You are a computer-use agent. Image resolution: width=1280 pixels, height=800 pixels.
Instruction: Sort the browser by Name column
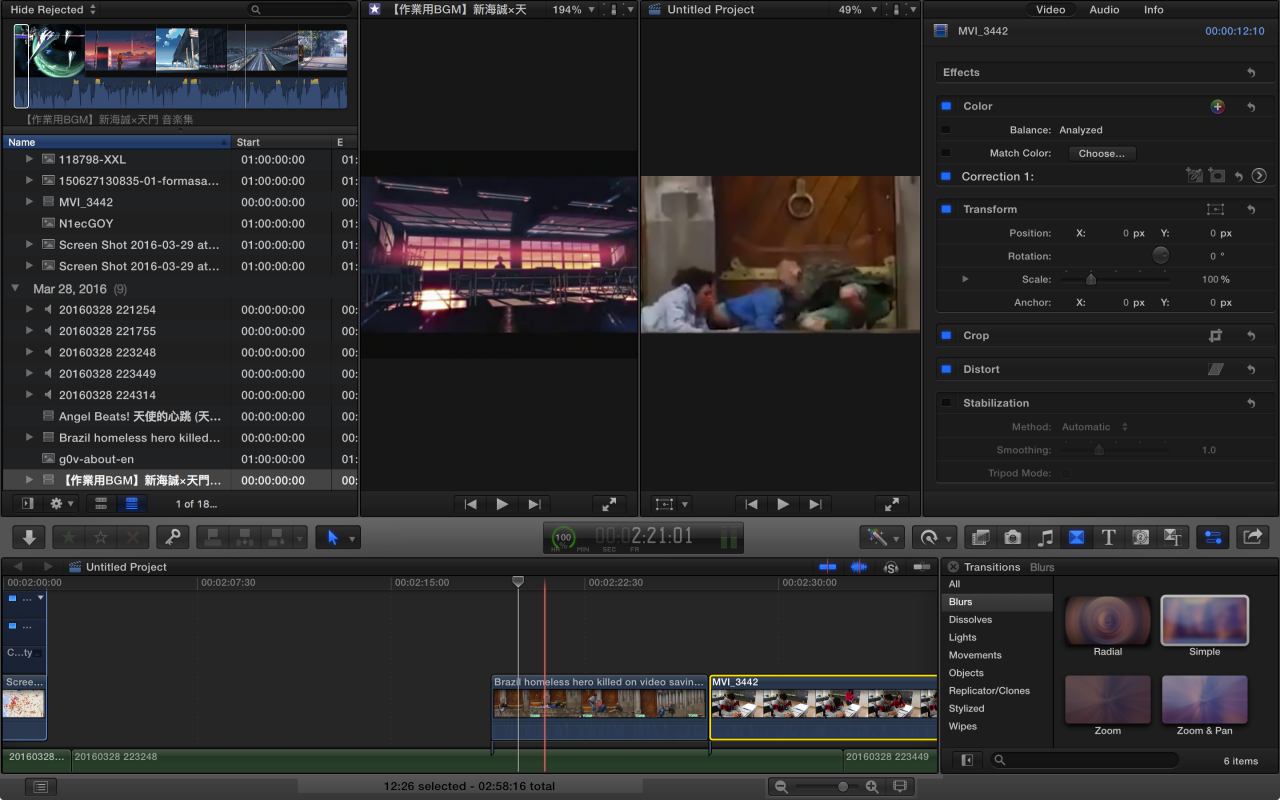(x=117, y=142)
